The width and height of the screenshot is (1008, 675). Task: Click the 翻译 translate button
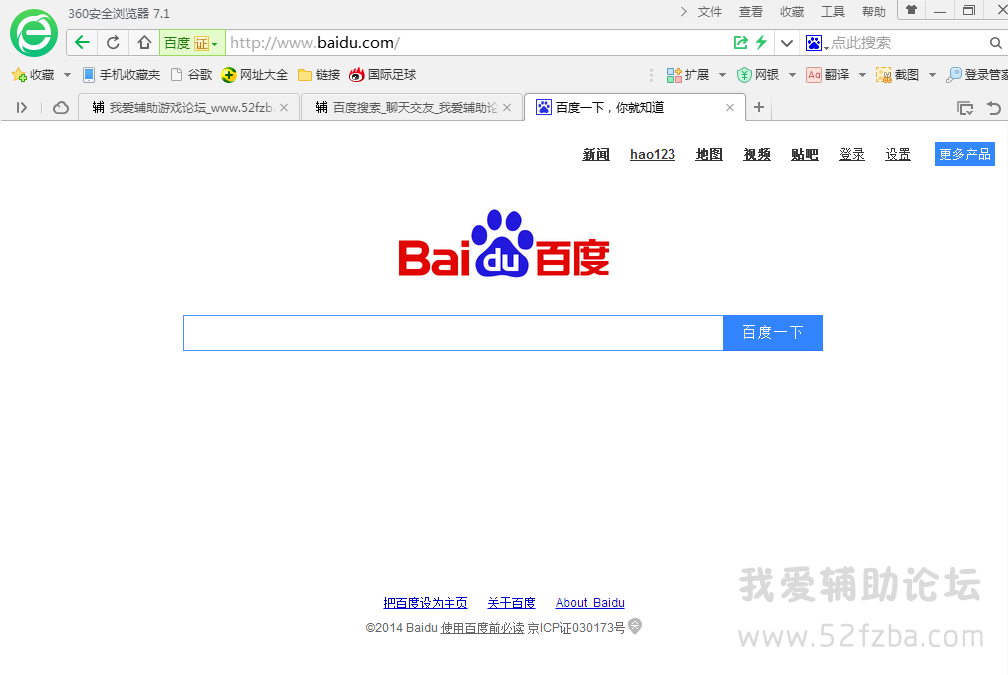(x=828, y=75)
